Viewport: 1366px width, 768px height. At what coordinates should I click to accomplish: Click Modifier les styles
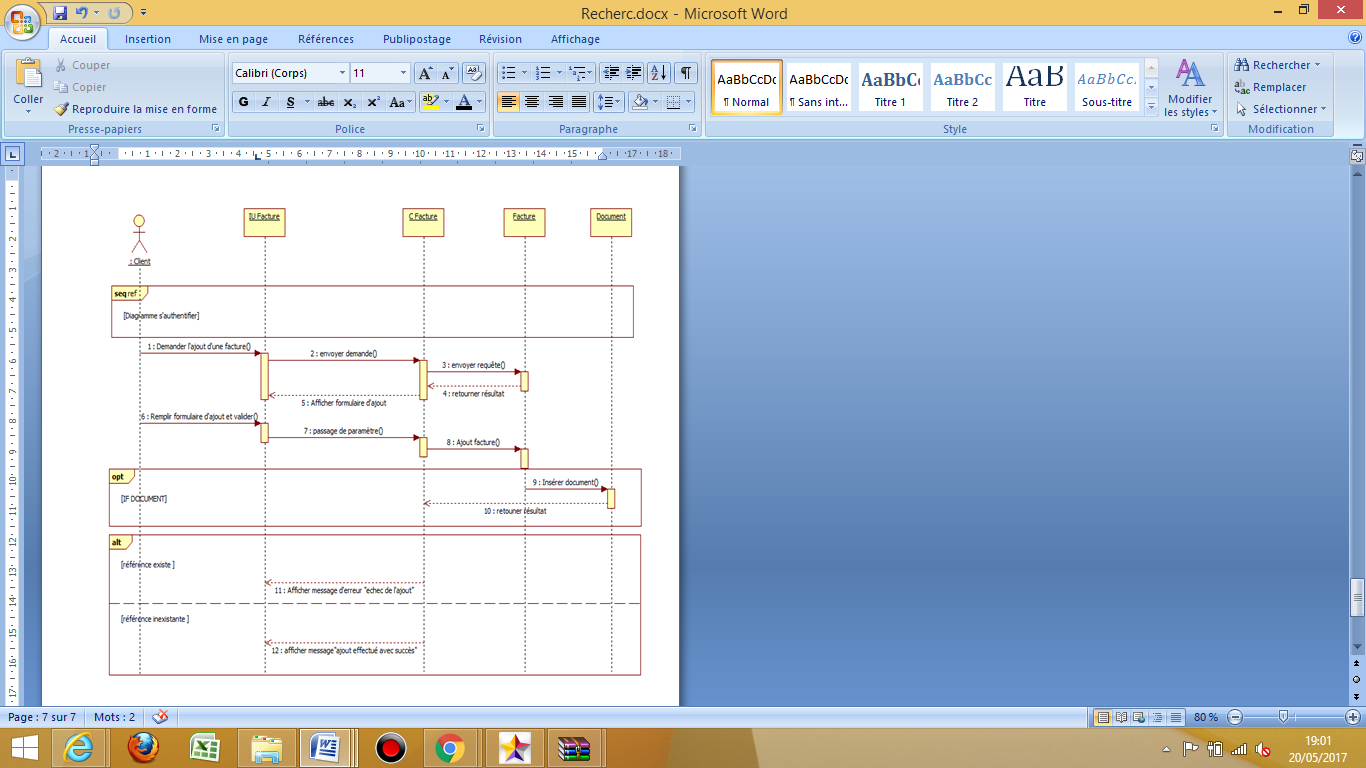pos(1190,88)
